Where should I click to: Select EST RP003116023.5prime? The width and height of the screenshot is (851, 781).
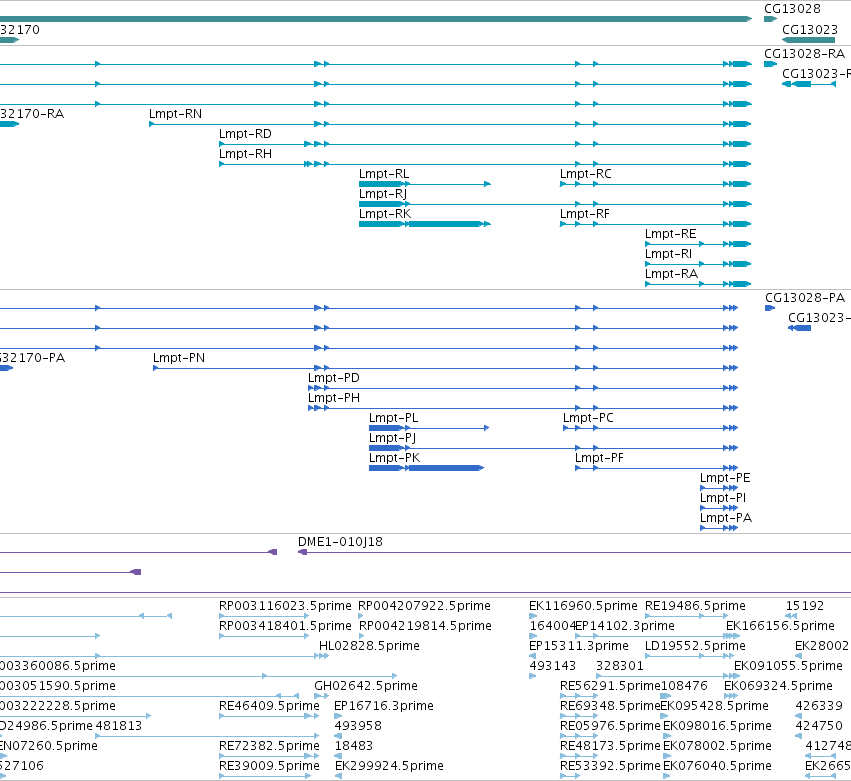coord(264,616)
